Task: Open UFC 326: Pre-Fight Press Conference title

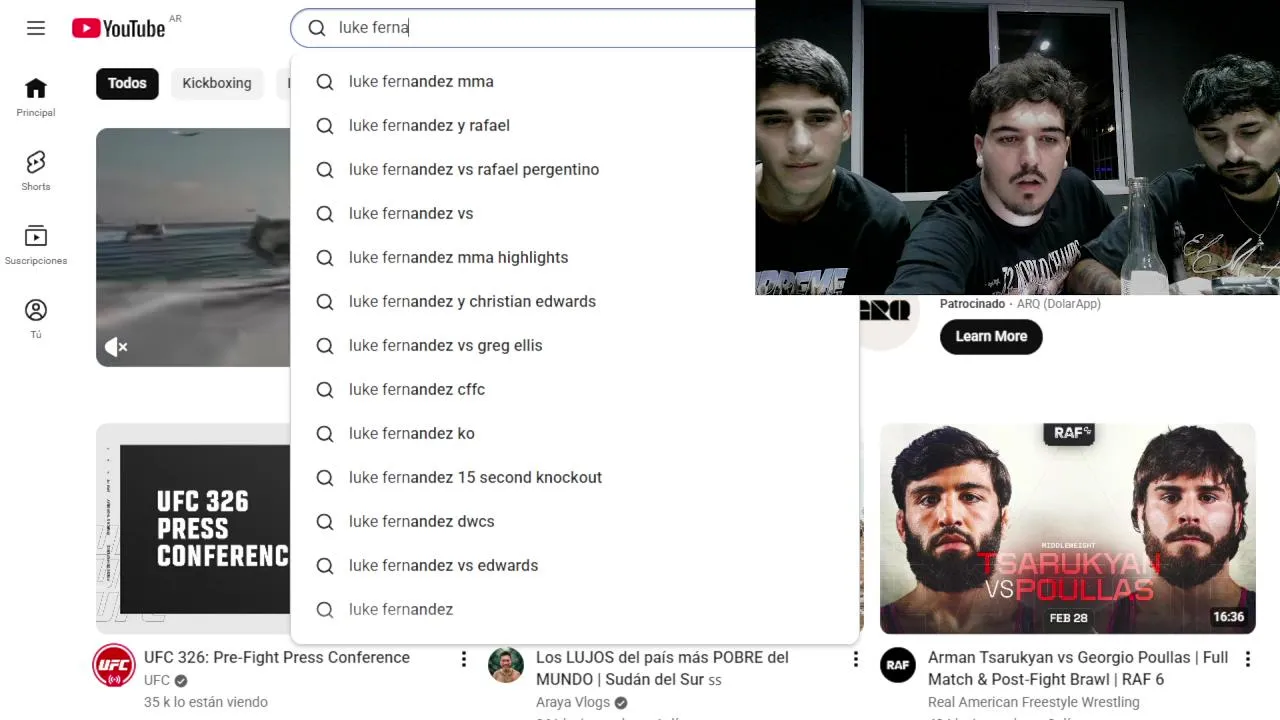Action: point(277,657)
